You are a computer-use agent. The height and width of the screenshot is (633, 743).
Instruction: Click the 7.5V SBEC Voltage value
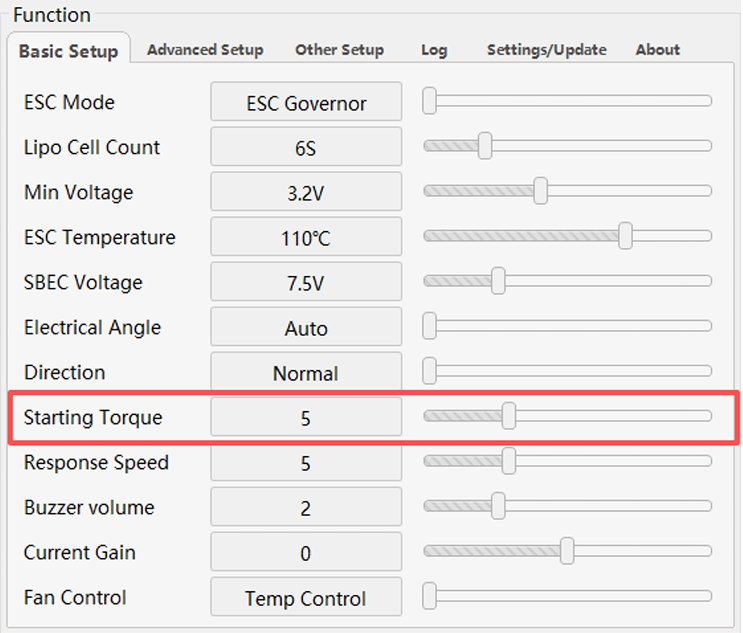306,283
